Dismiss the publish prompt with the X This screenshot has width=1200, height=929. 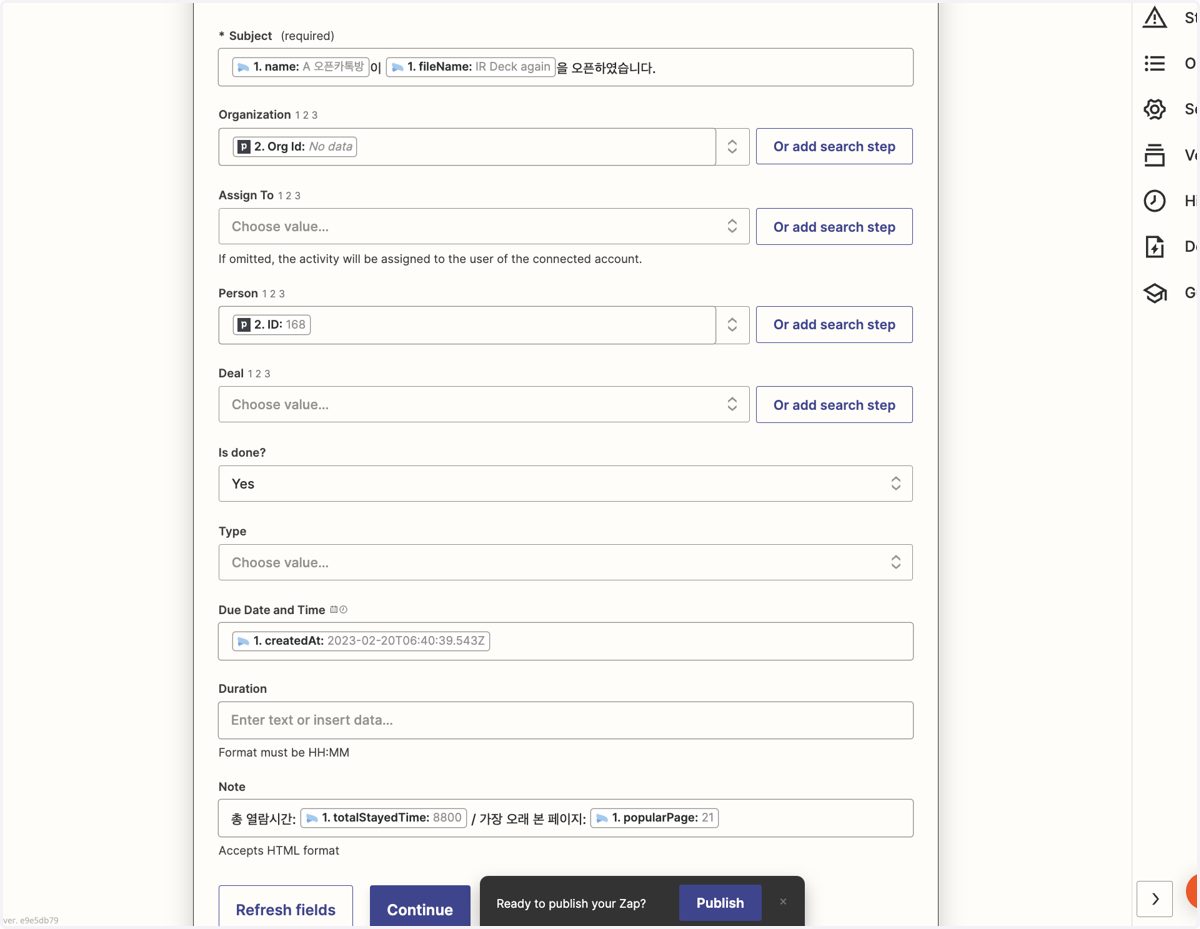pyautogui.click(x=783, y=902)
